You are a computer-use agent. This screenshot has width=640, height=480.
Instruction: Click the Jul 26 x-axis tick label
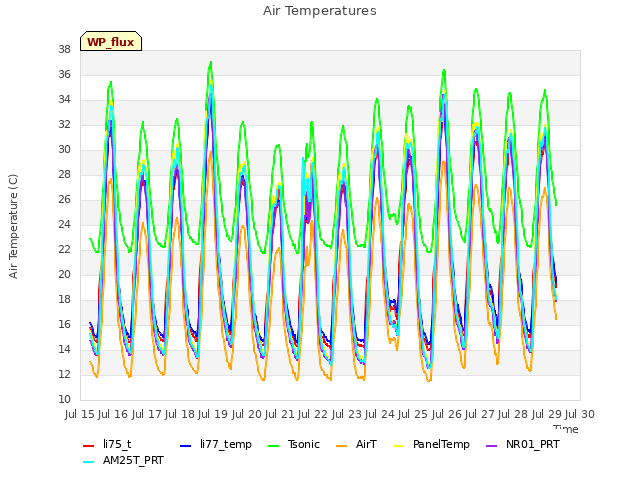[447, 414]
